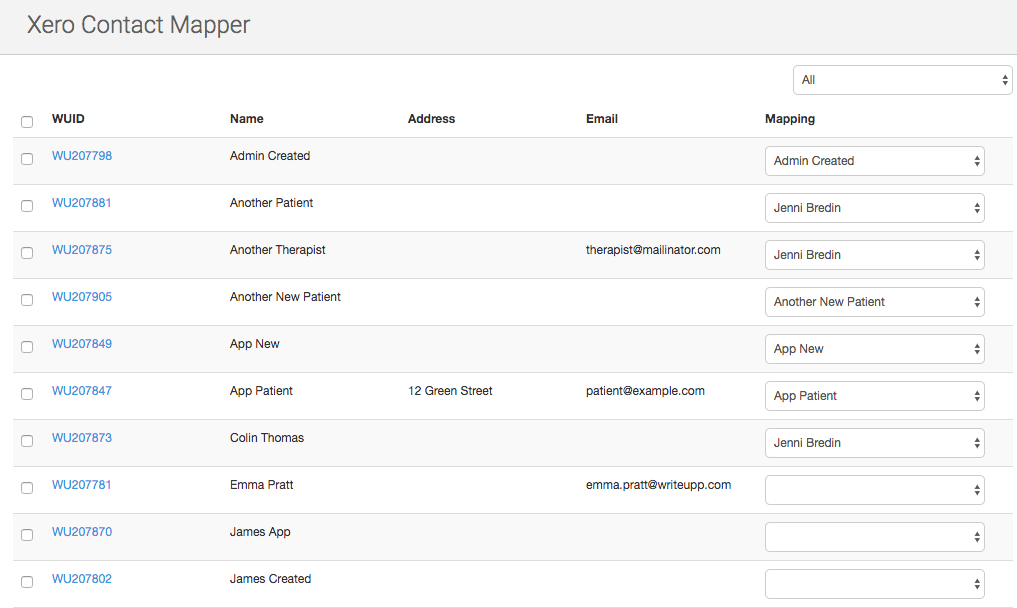This screenshot has height=608, width=1017.
Task: Open the WU207781 link
Action: (x=82, y=485)
